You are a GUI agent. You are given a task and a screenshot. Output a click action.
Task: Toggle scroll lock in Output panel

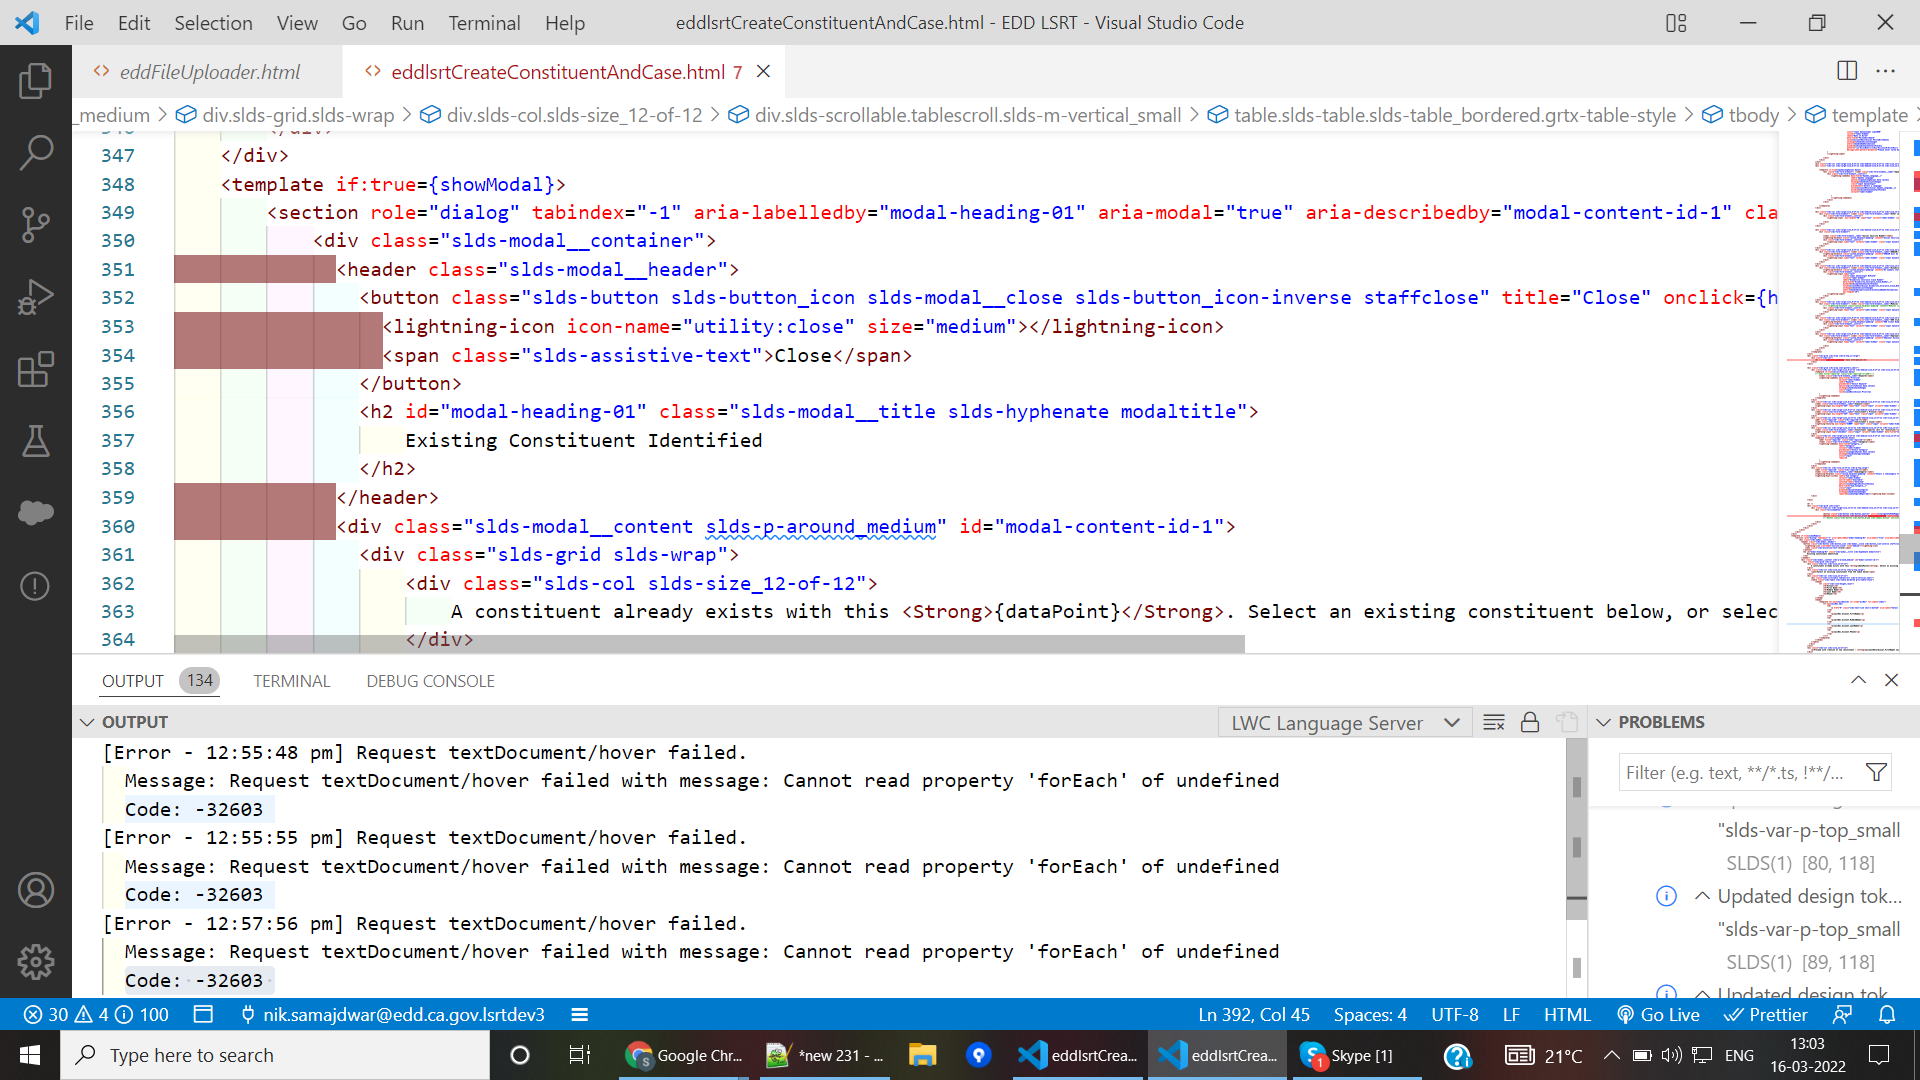pyautogui.click(x=1529, y=722)
